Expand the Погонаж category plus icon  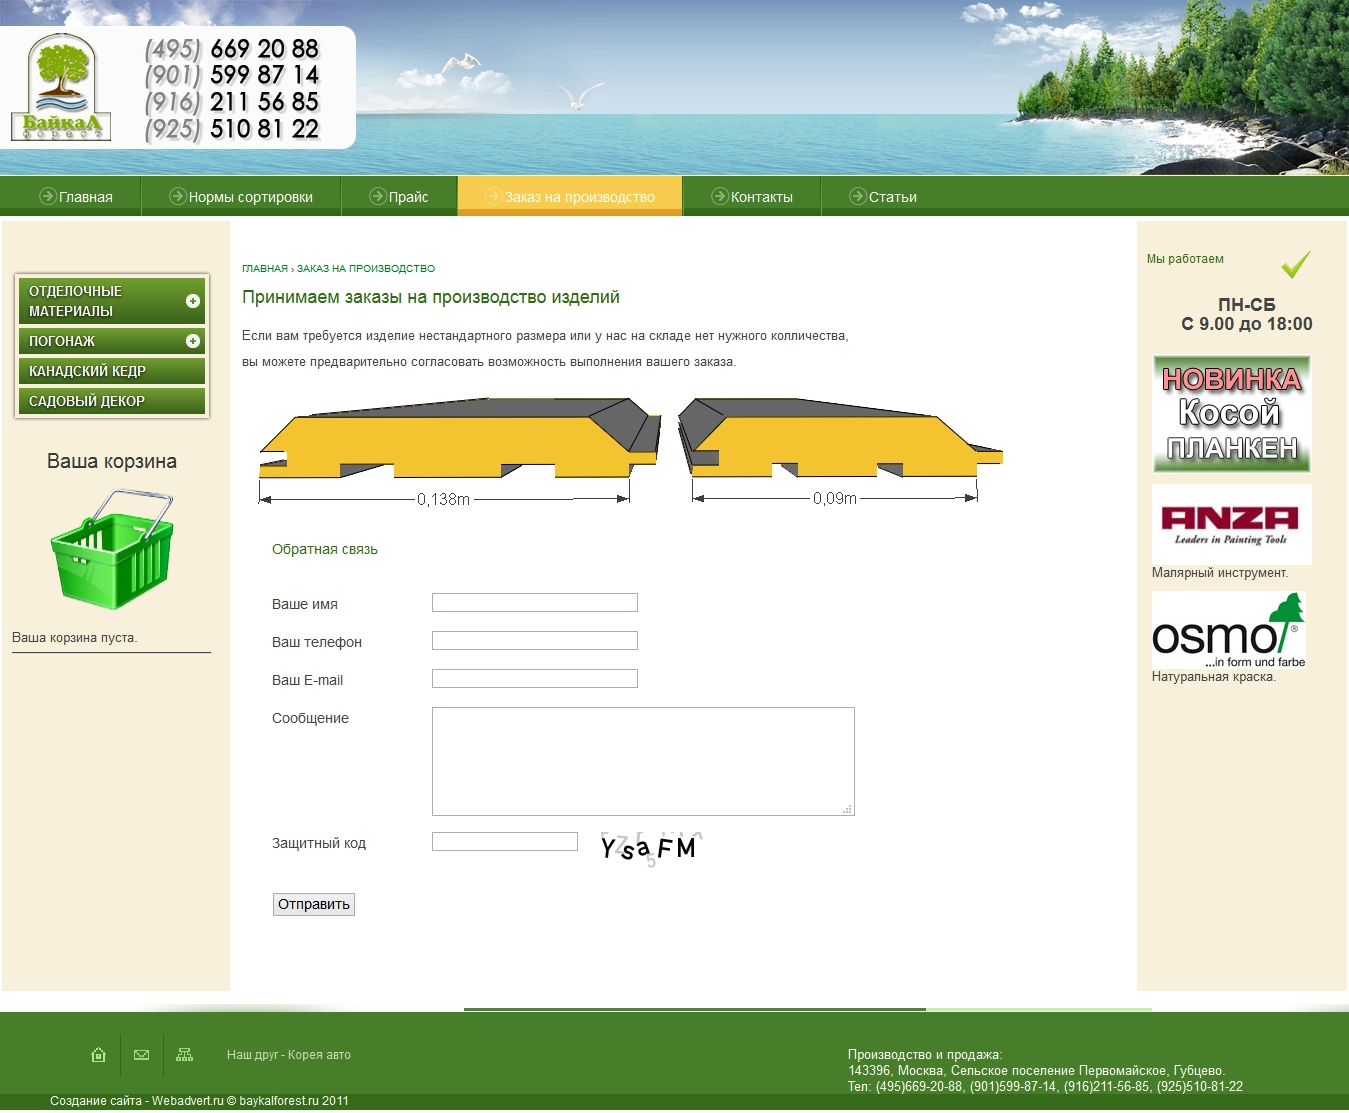(x=193, y=341)
